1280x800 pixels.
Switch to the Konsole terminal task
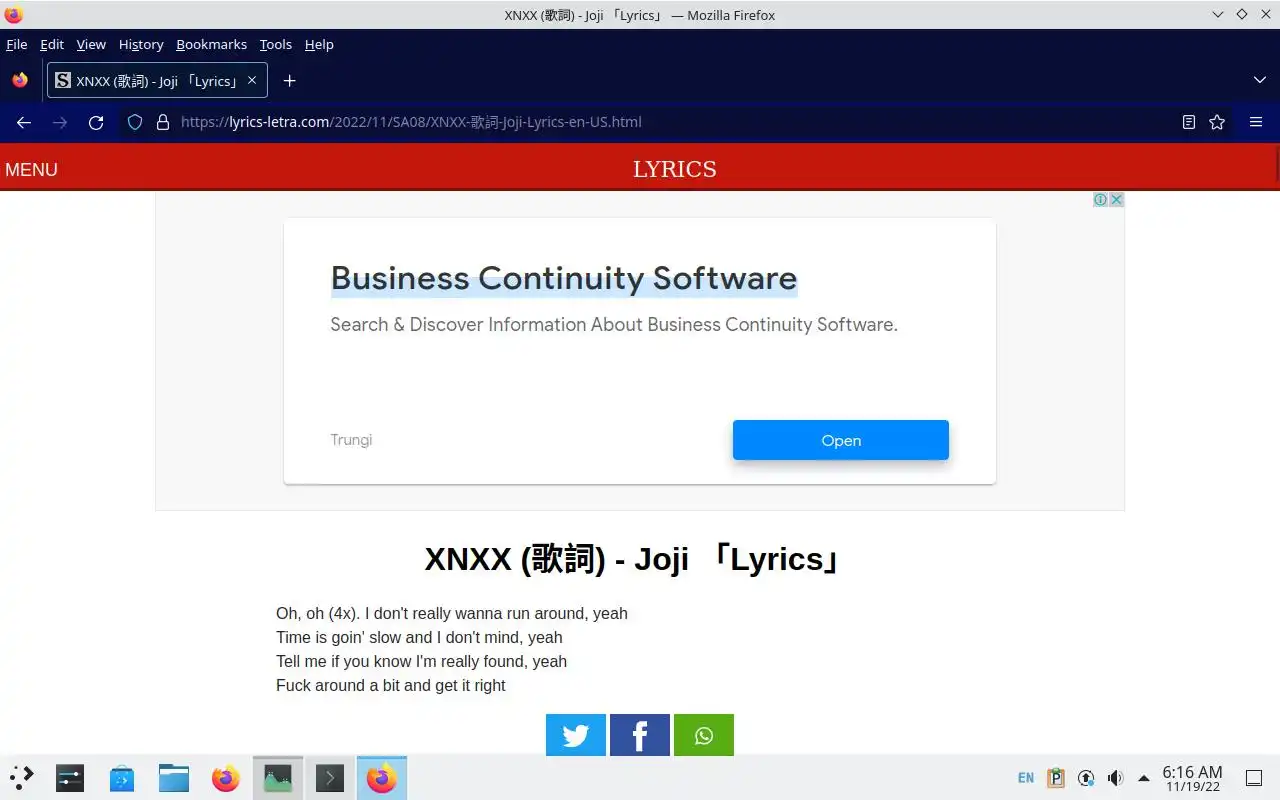330,778
